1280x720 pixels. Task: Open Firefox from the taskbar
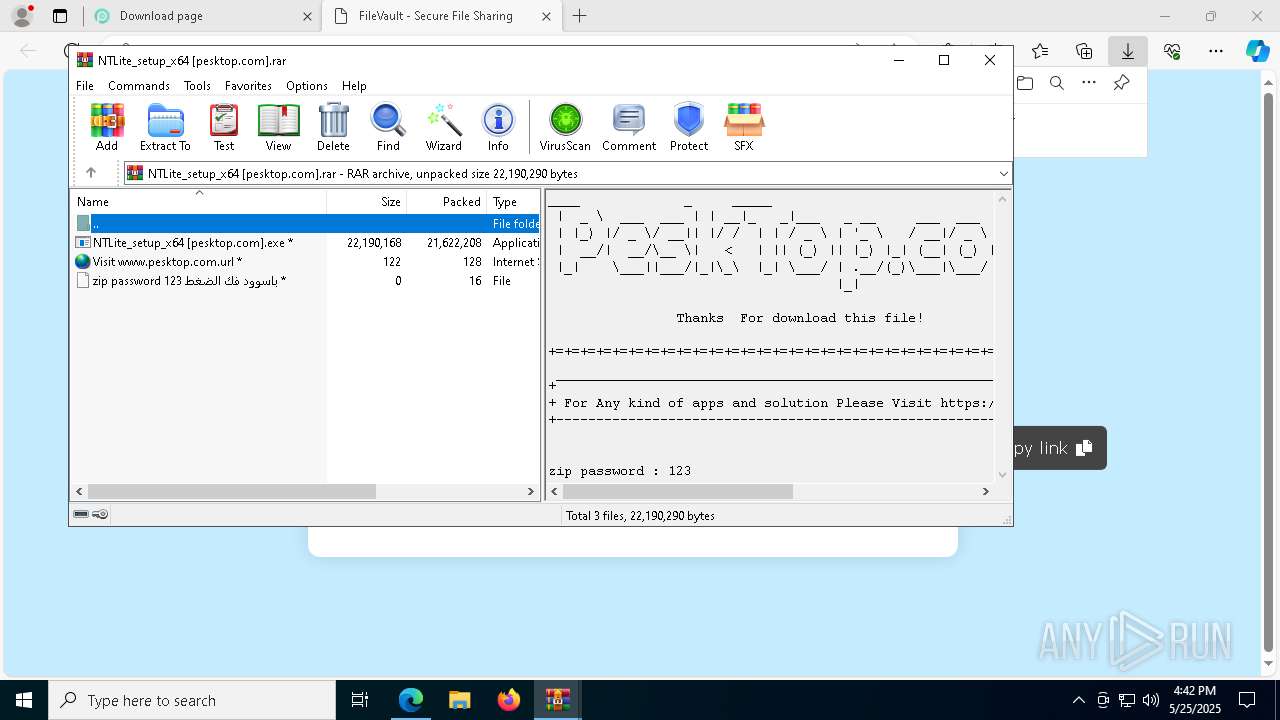508,700
